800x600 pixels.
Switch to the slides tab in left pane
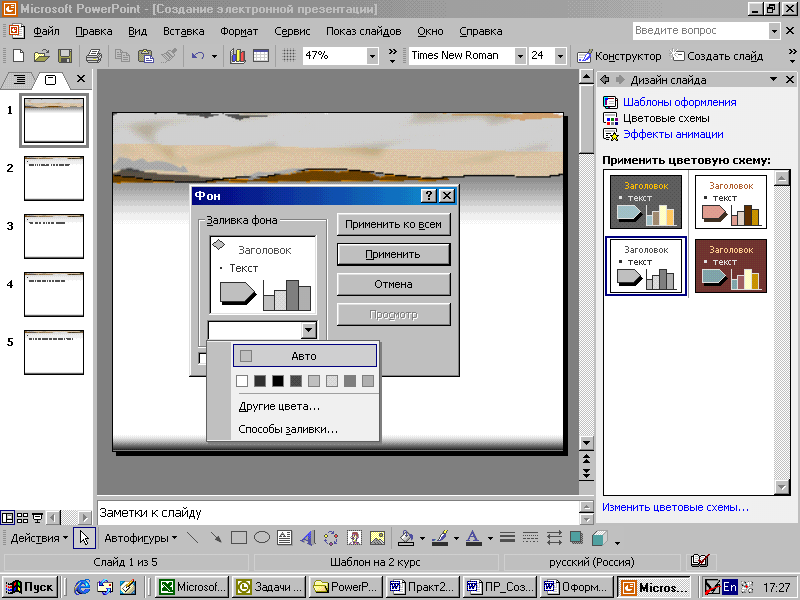coord(51,79)
